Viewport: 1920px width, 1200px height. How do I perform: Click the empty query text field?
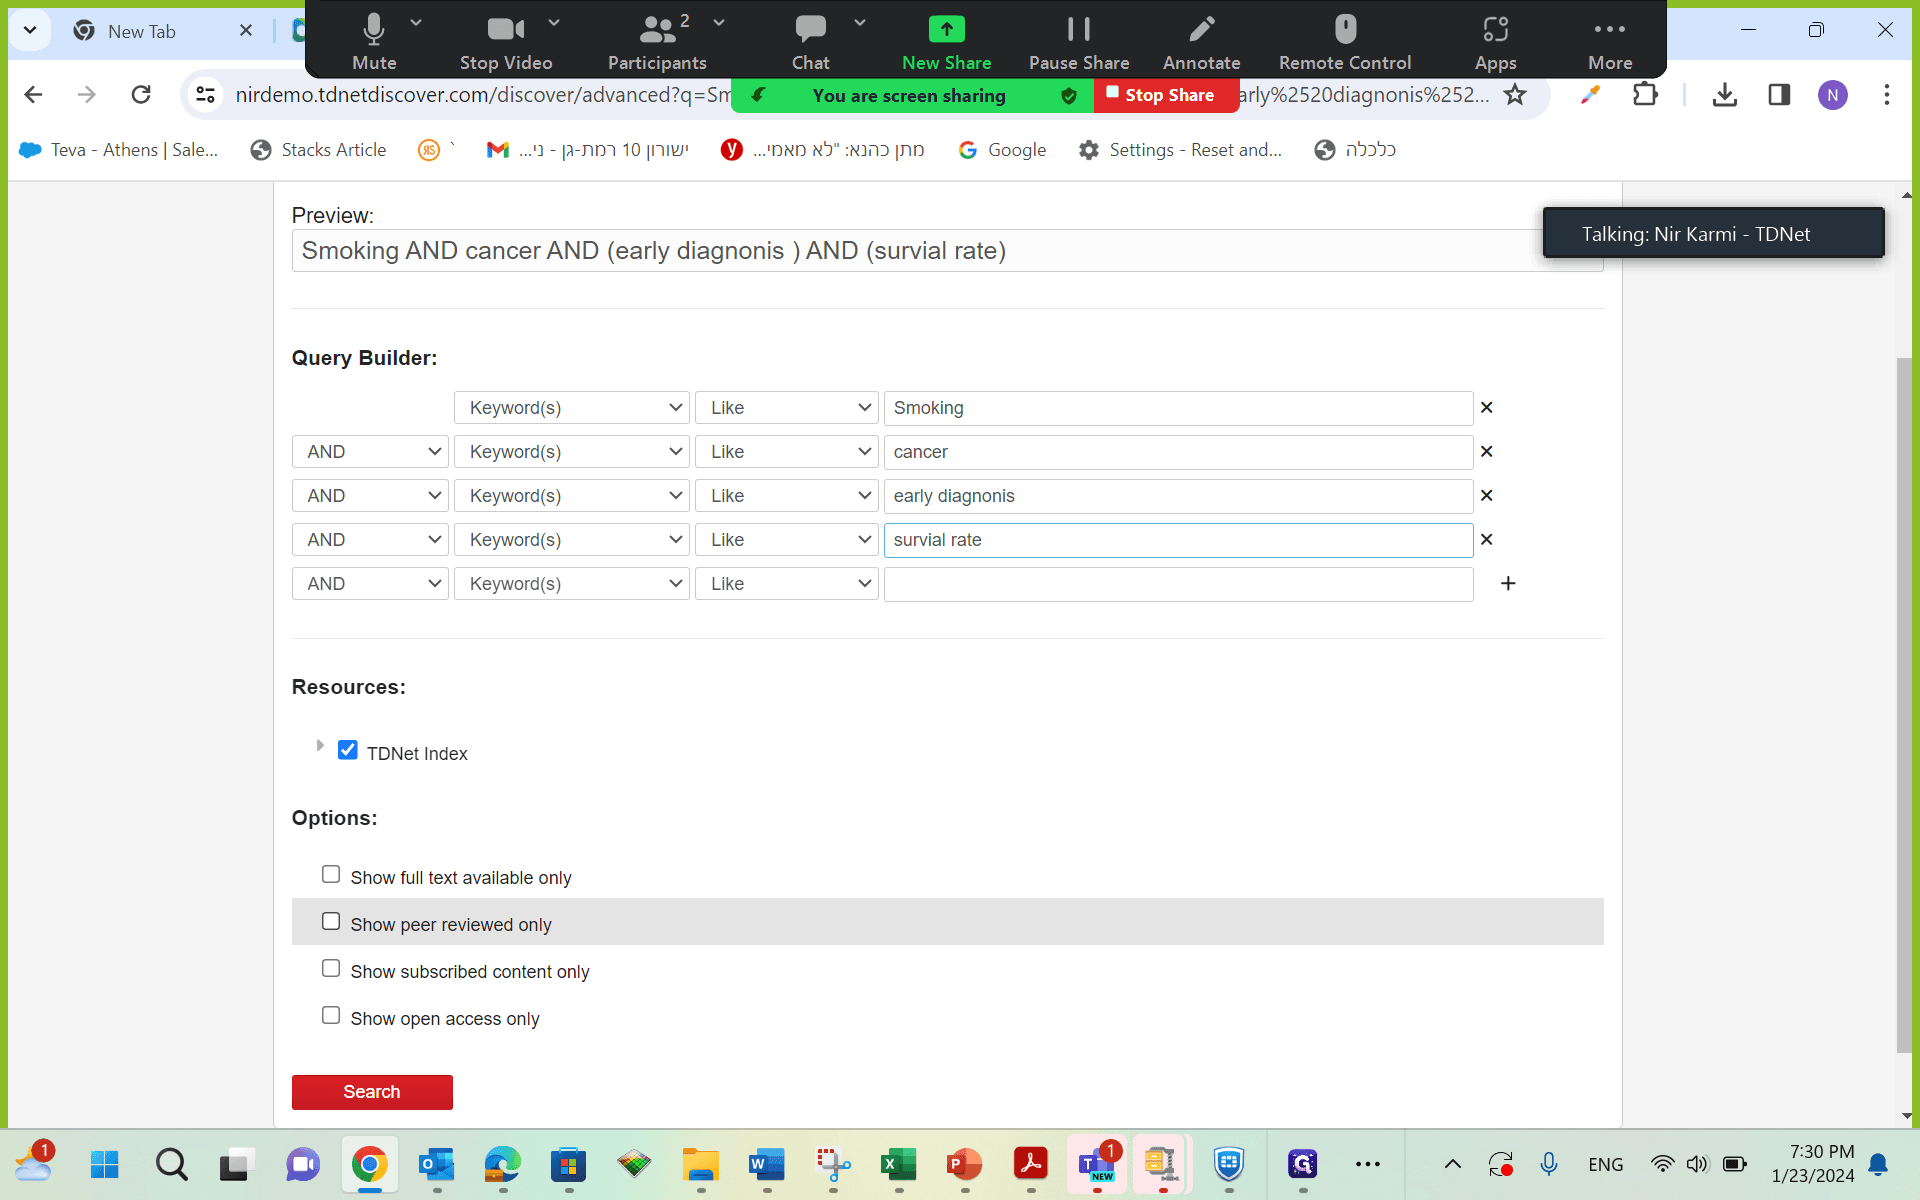(1178, 584)
